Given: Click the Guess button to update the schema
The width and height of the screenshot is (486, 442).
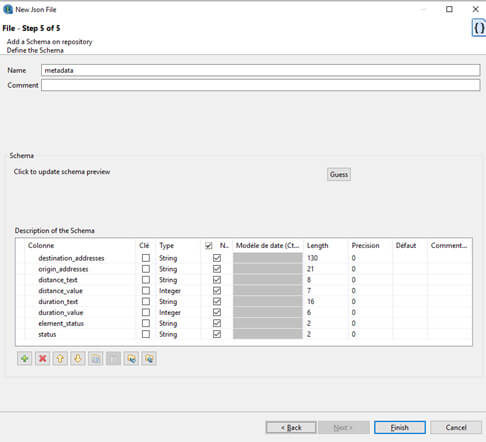Looking at the screenshot, I should coord(339,174).
